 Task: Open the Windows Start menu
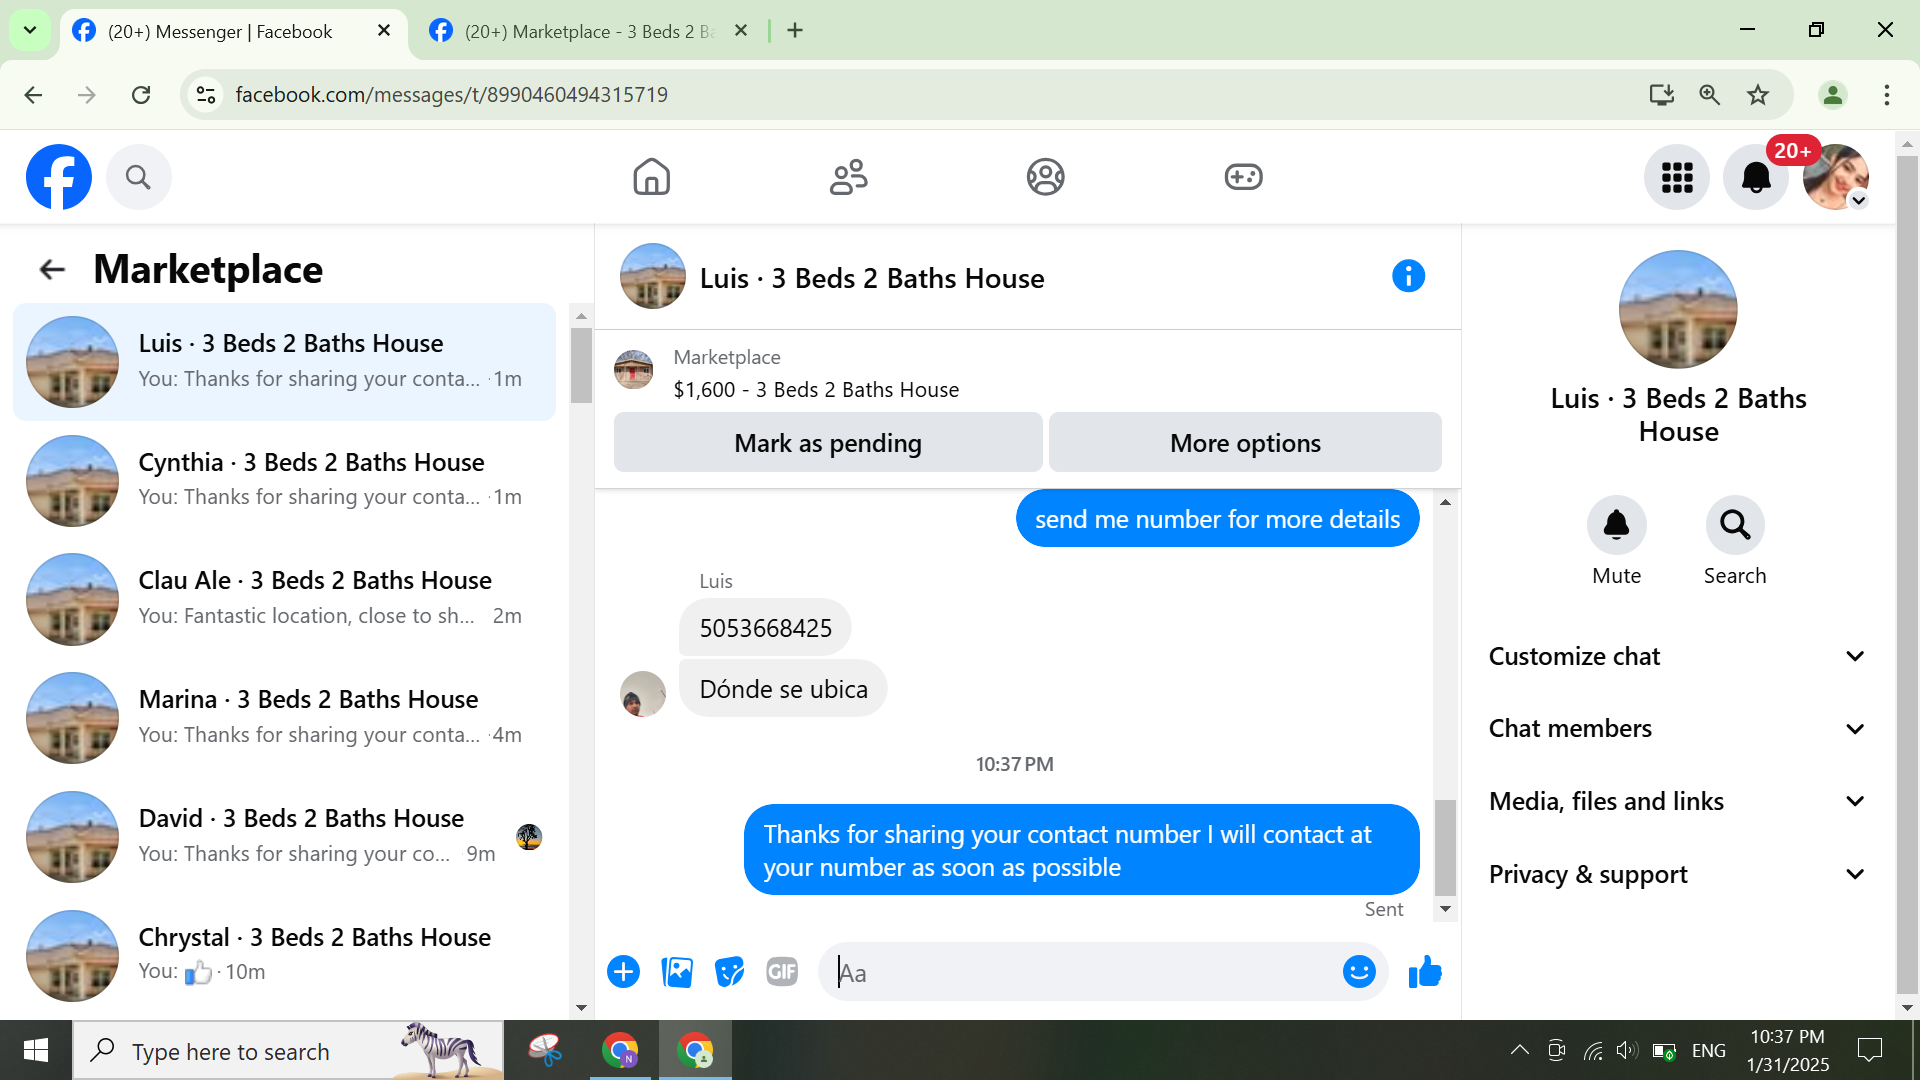coord(36,1051)
